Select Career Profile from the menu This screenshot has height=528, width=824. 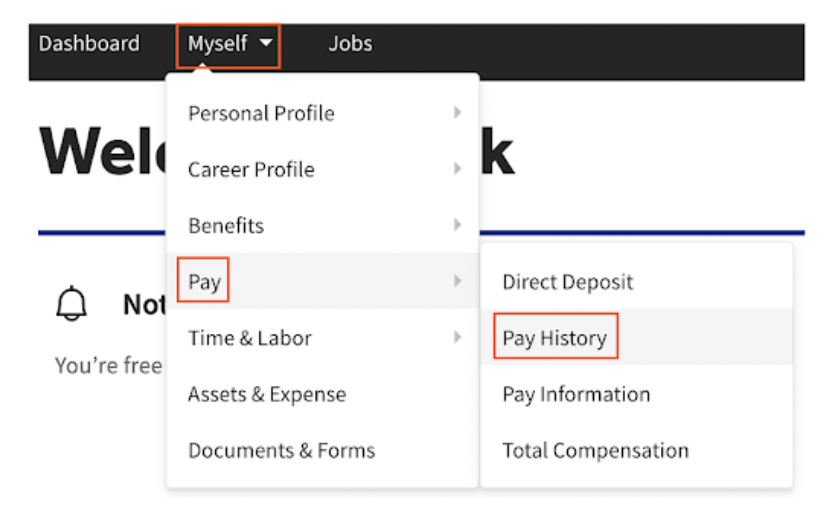click(251, 169)
